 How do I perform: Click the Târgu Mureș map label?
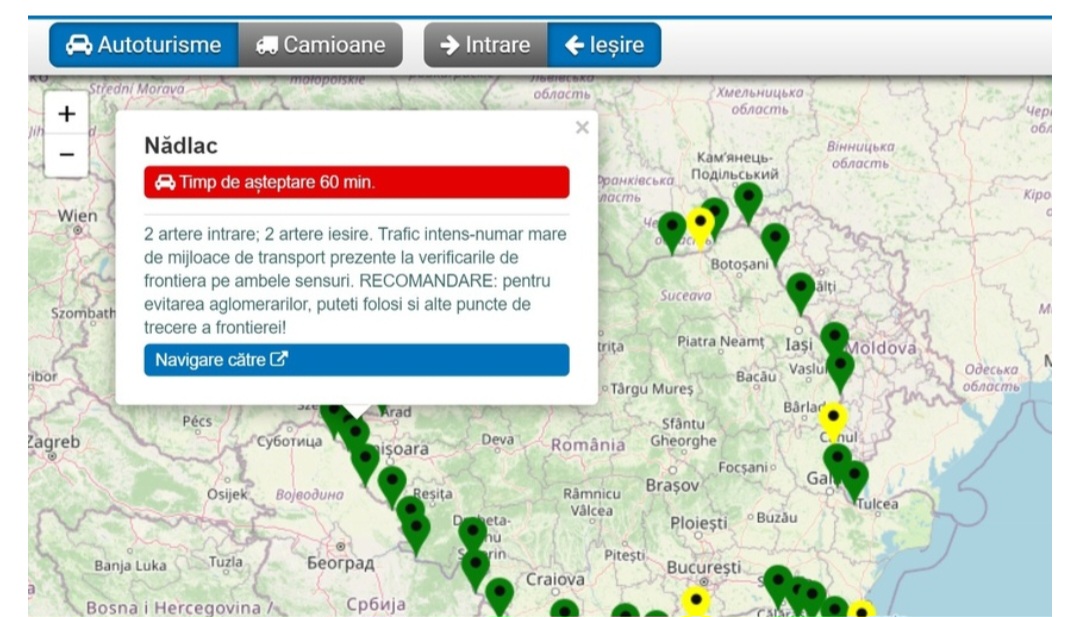652,389
